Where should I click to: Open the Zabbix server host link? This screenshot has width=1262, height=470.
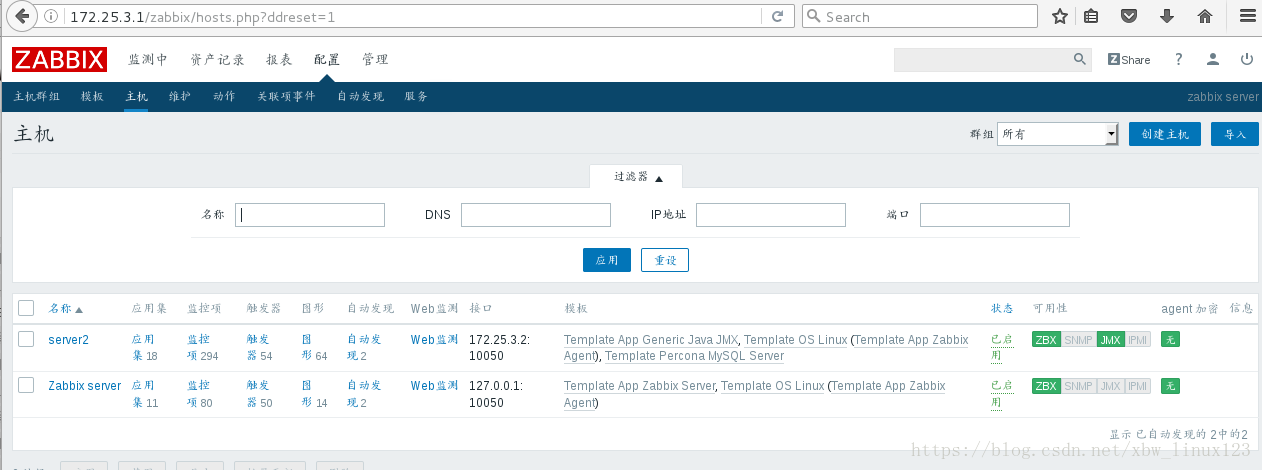(84, 386)
